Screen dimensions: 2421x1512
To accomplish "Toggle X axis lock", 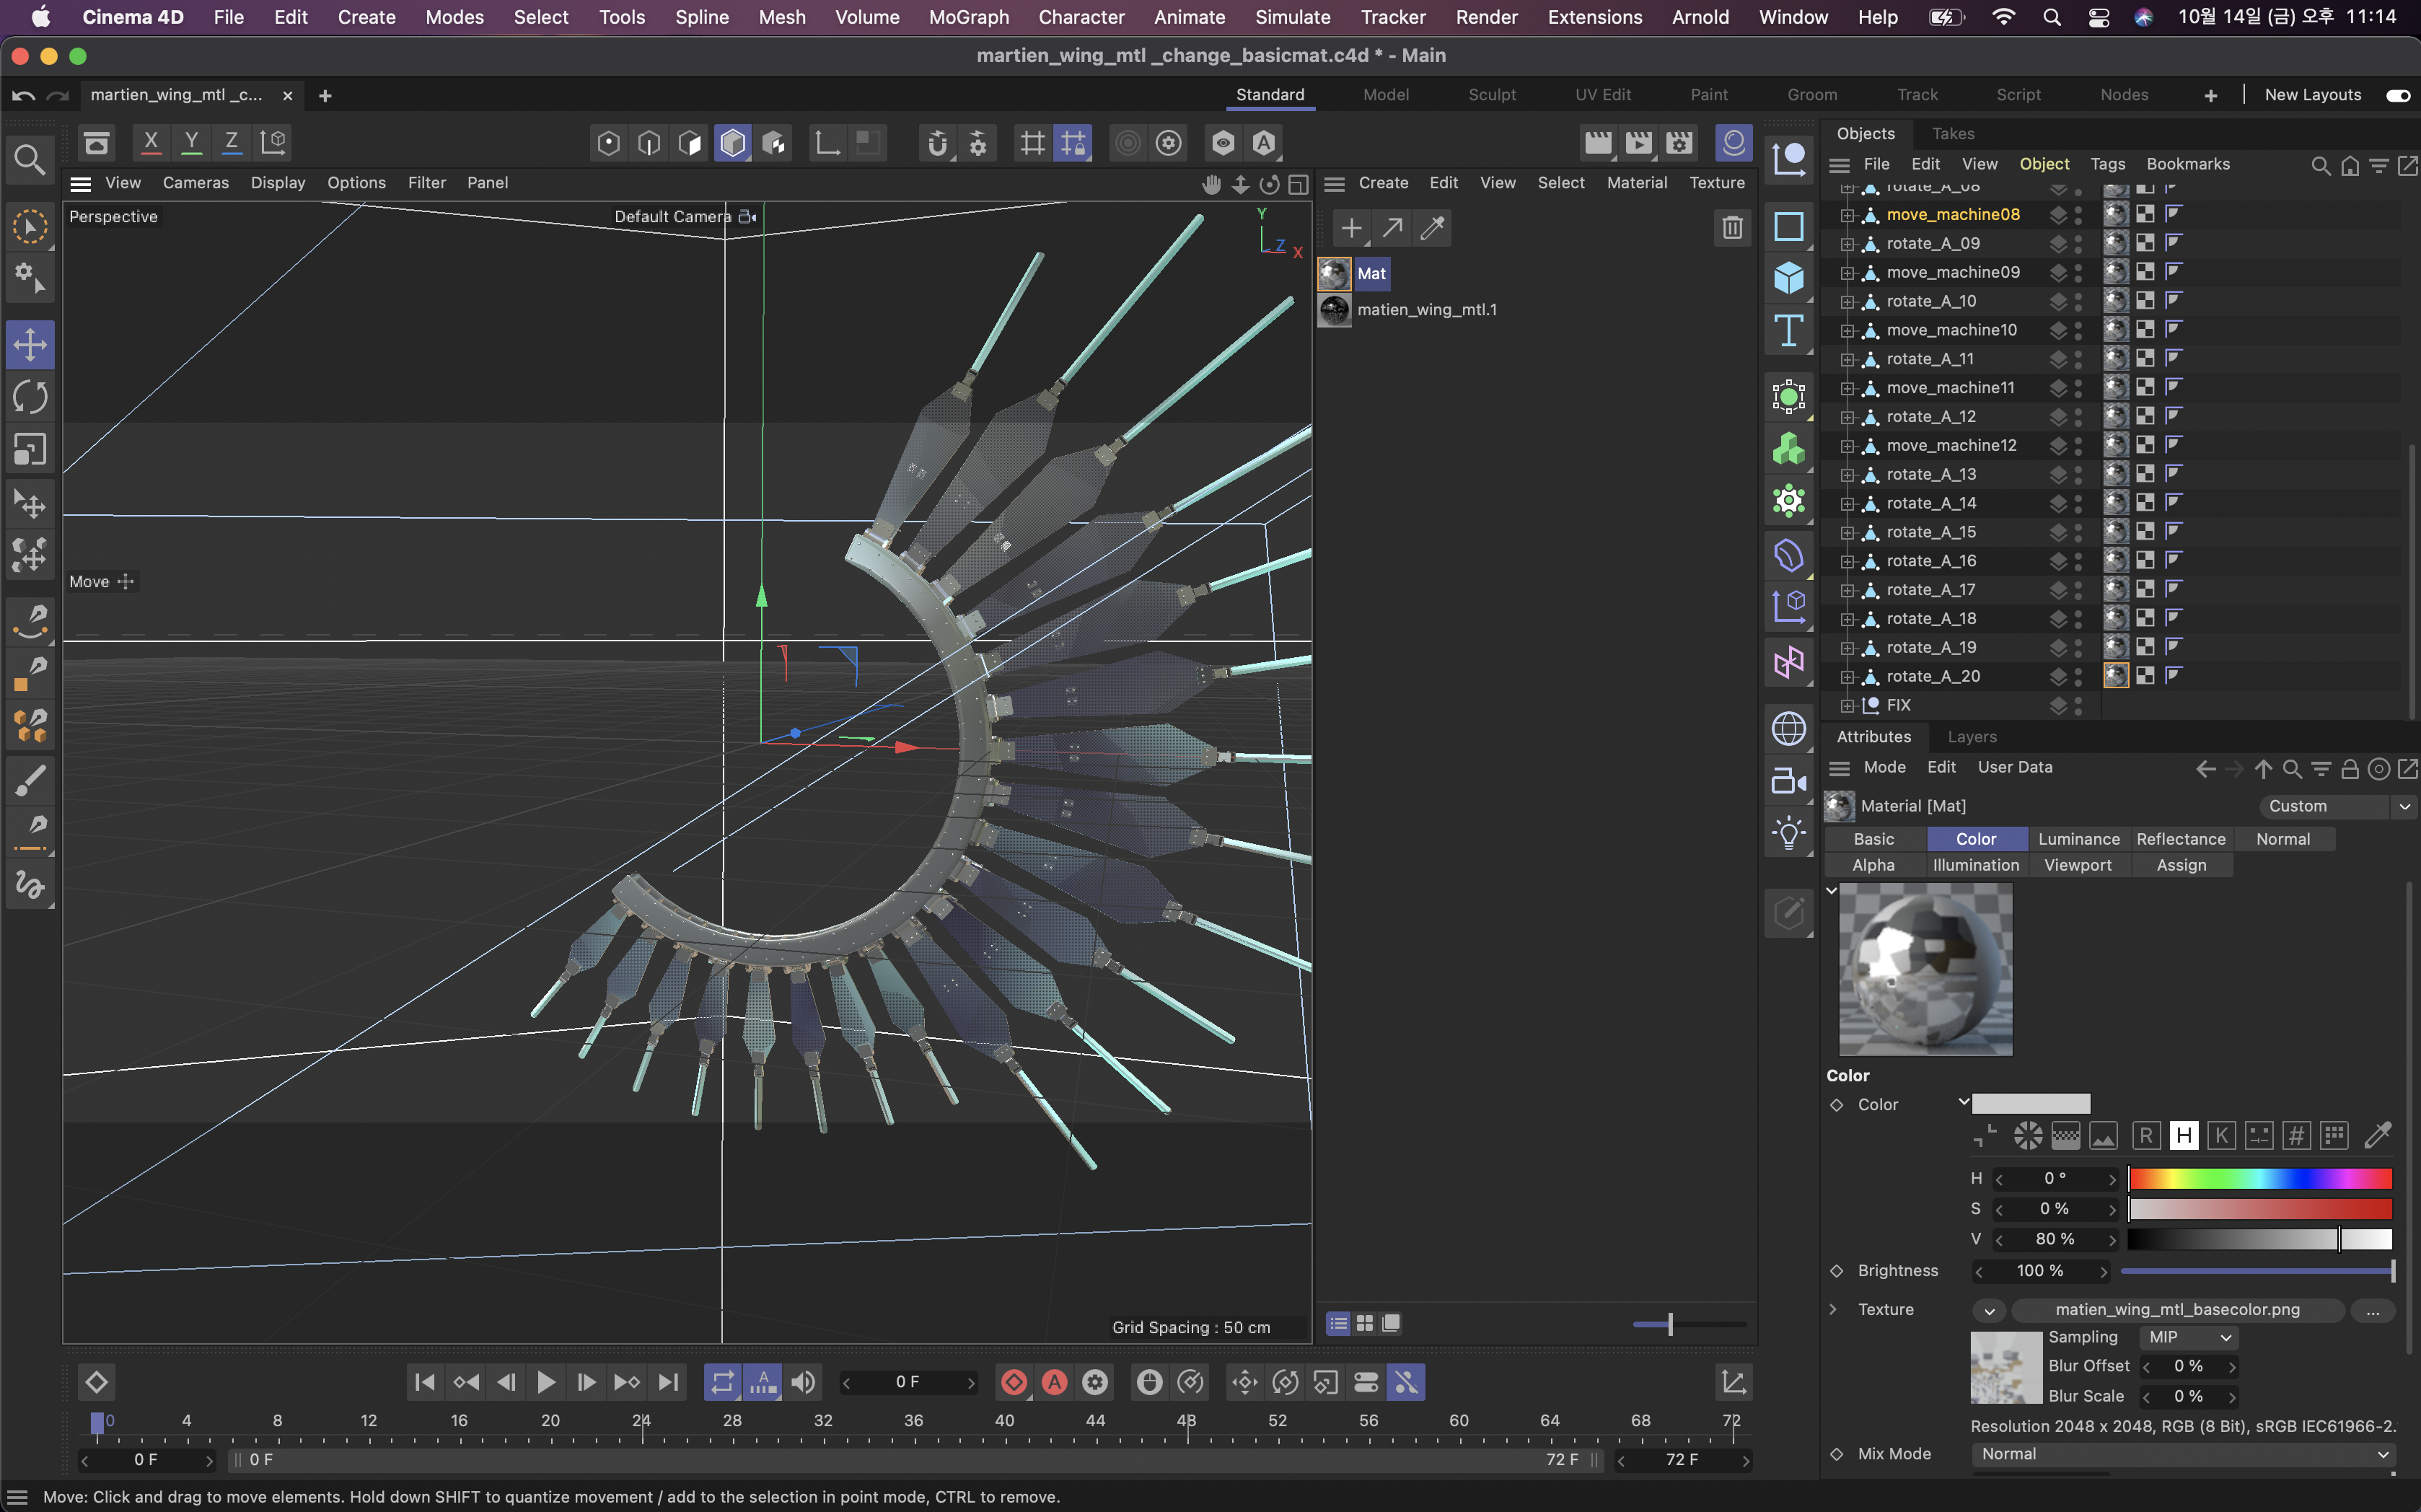I will coord(151,142).
